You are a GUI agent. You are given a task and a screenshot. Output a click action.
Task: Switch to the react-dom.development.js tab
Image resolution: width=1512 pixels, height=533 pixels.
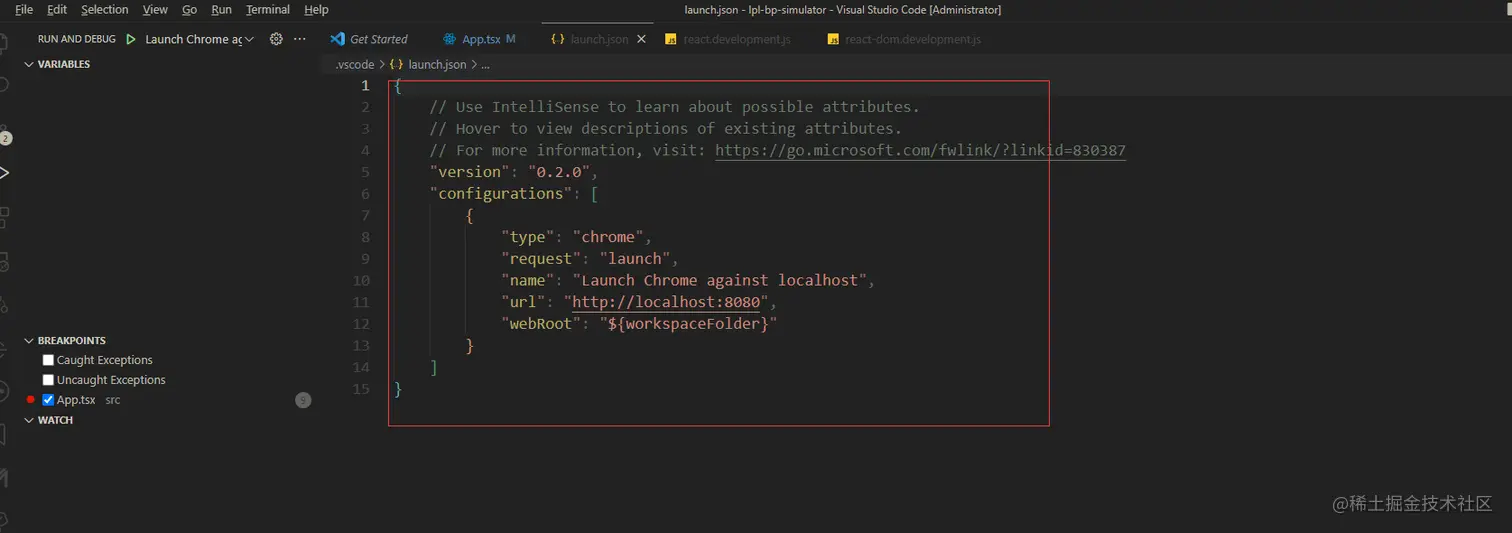click(904, 39)
